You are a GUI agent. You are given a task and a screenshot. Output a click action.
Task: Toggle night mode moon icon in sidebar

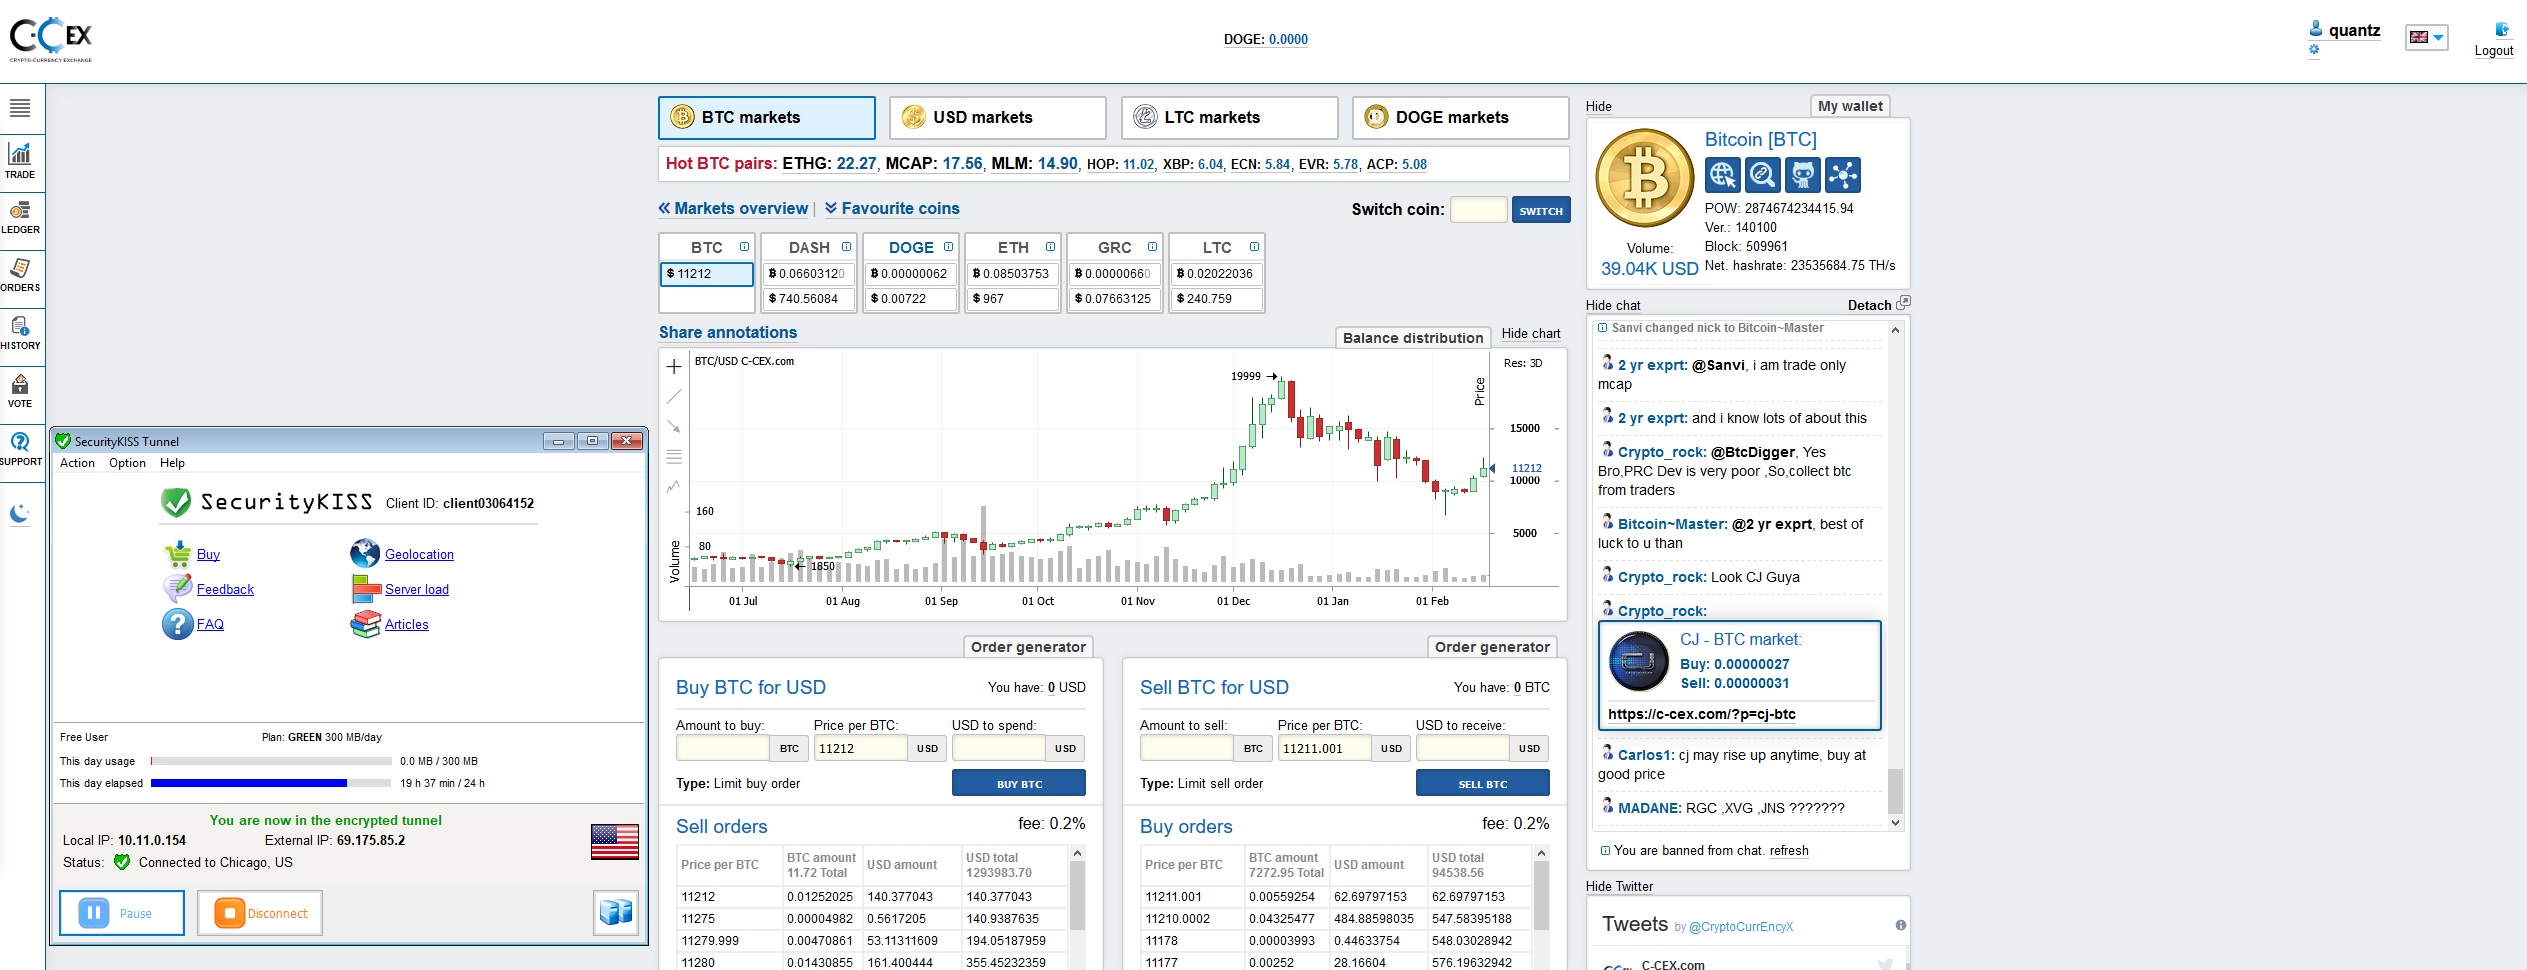tap(20, 514)
